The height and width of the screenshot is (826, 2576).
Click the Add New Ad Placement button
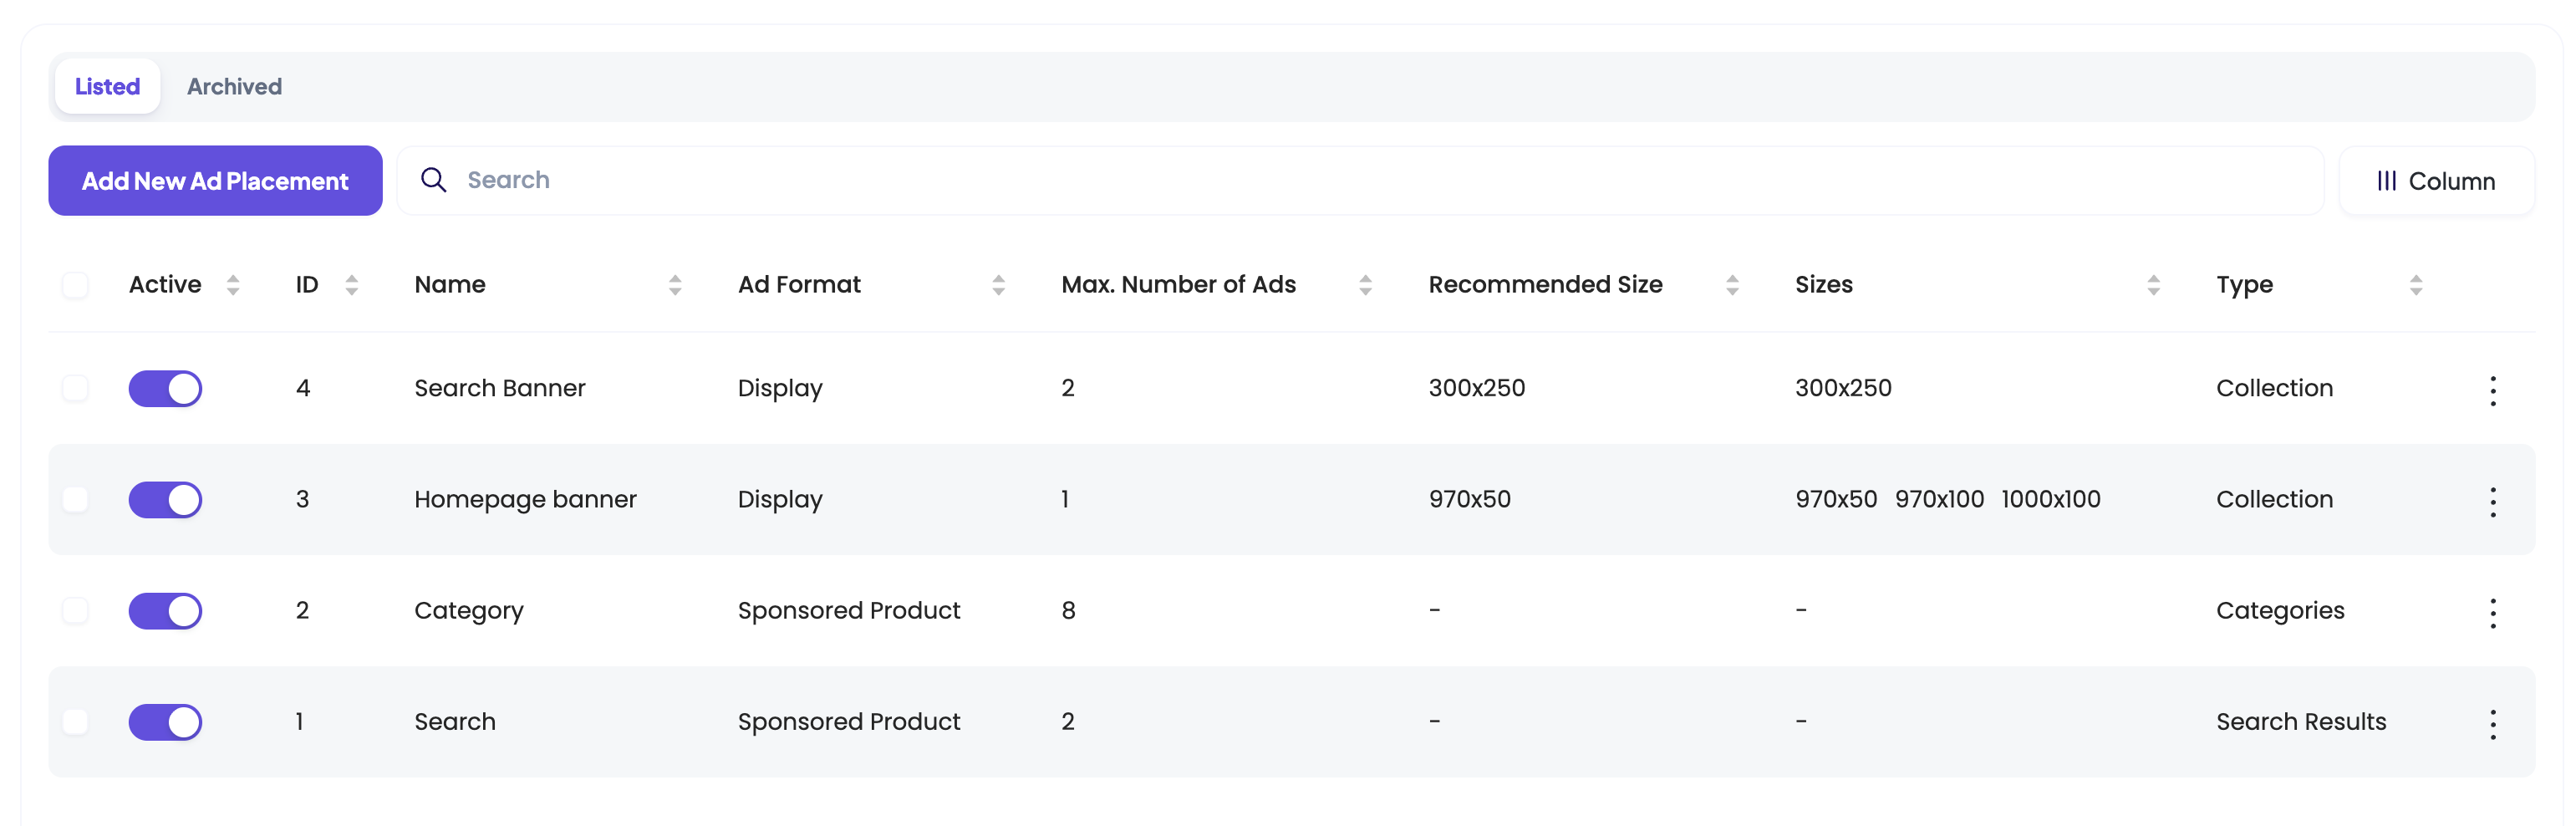click(x=215, y=180)
